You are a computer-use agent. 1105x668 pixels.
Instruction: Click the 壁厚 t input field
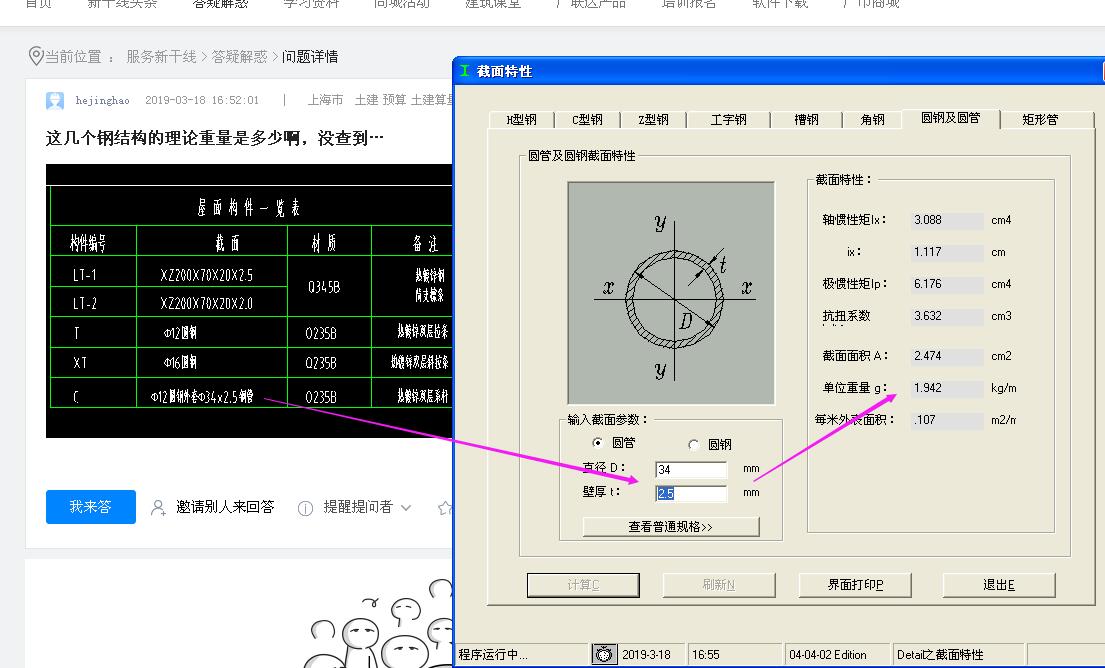click(x=691, y=493)
